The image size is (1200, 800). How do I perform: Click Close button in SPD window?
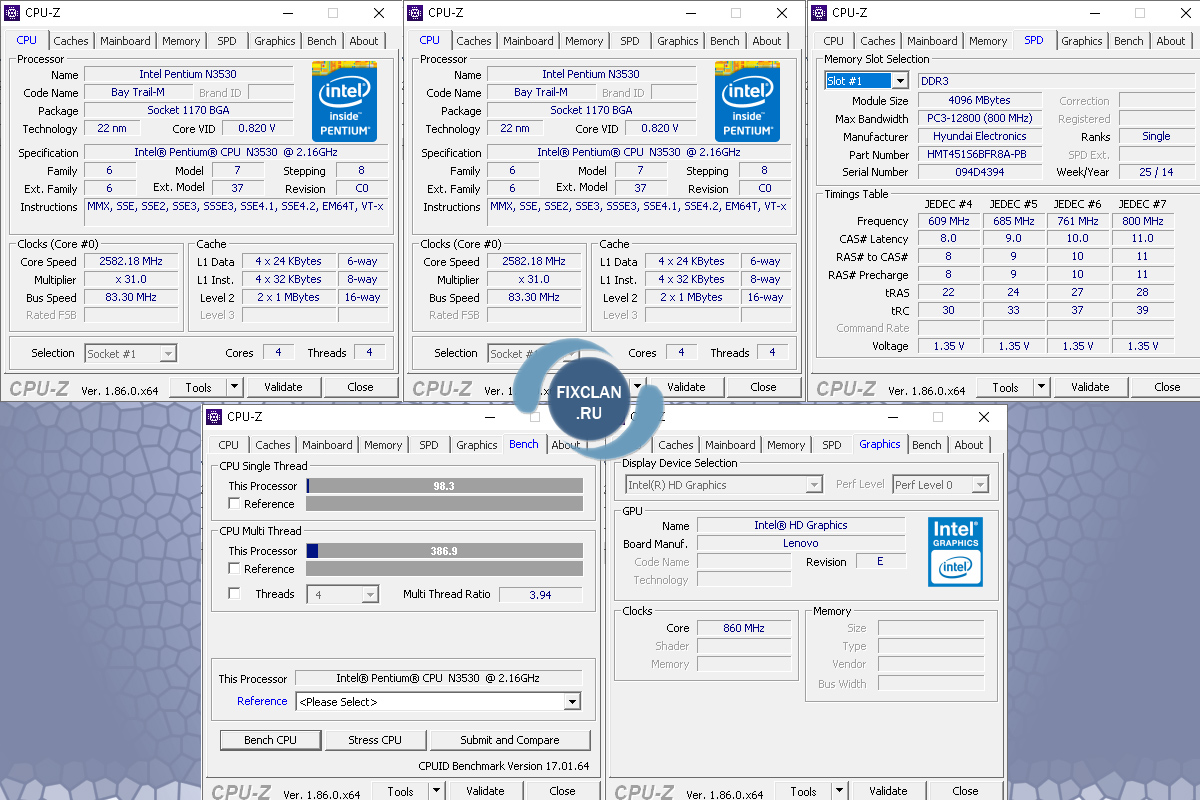pos(1167,387)
